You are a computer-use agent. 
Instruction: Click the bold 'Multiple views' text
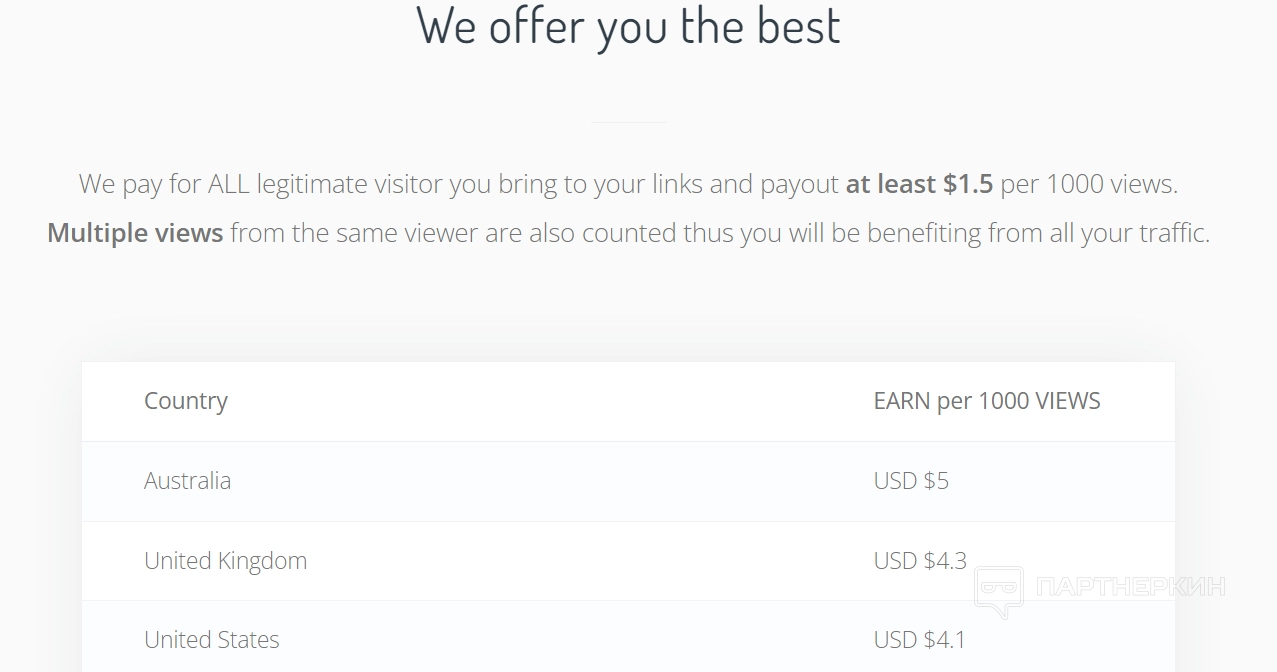135,233
